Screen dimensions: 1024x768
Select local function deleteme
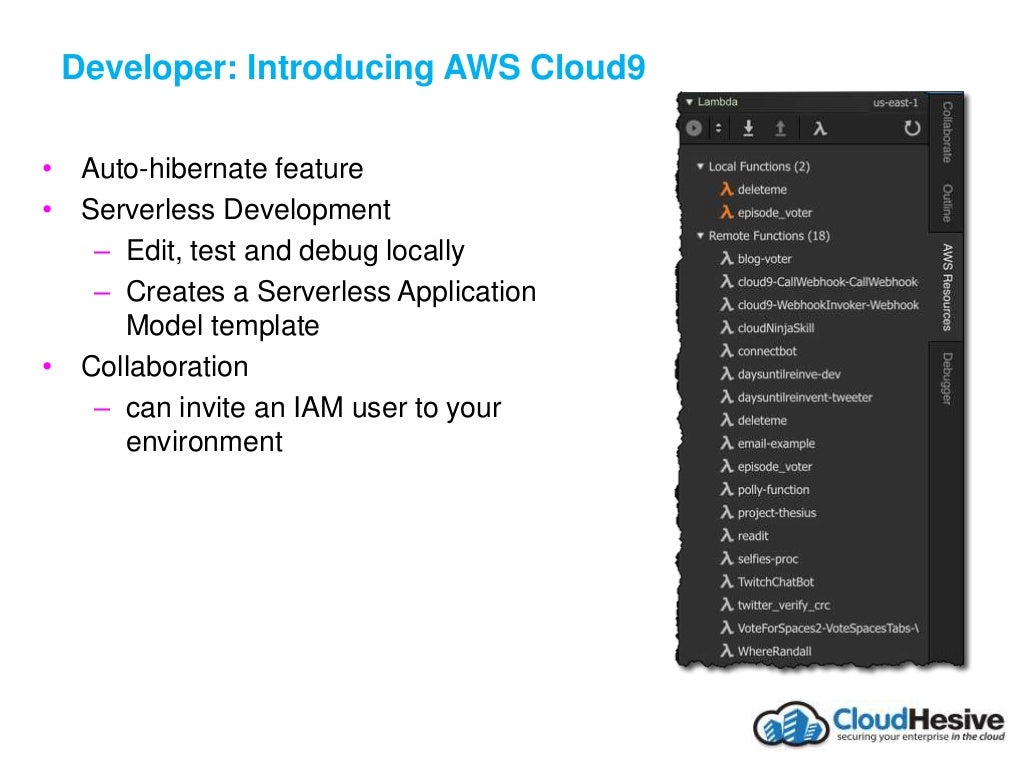point(762,190)
